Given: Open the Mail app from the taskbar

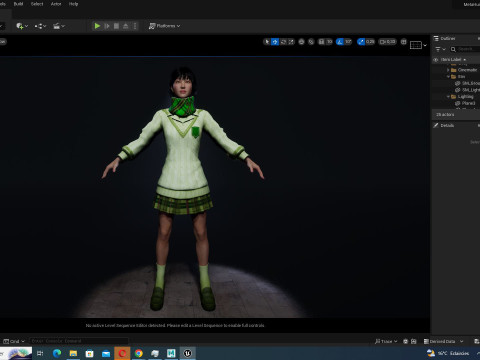Looking at the screenshot, I should [x=106, y=353].
